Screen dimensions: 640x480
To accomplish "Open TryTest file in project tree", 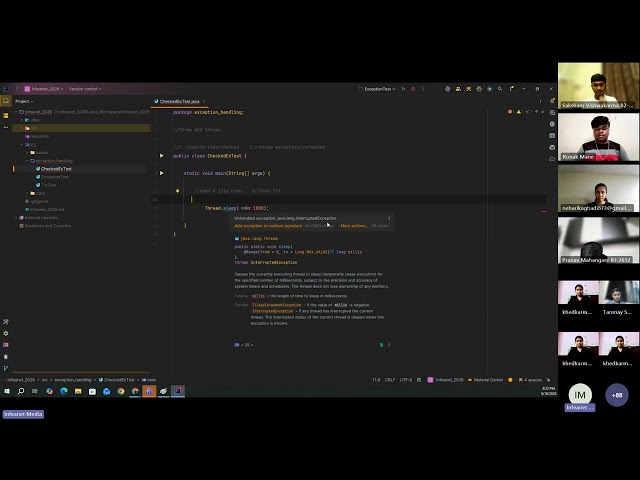I will point(46,185).
